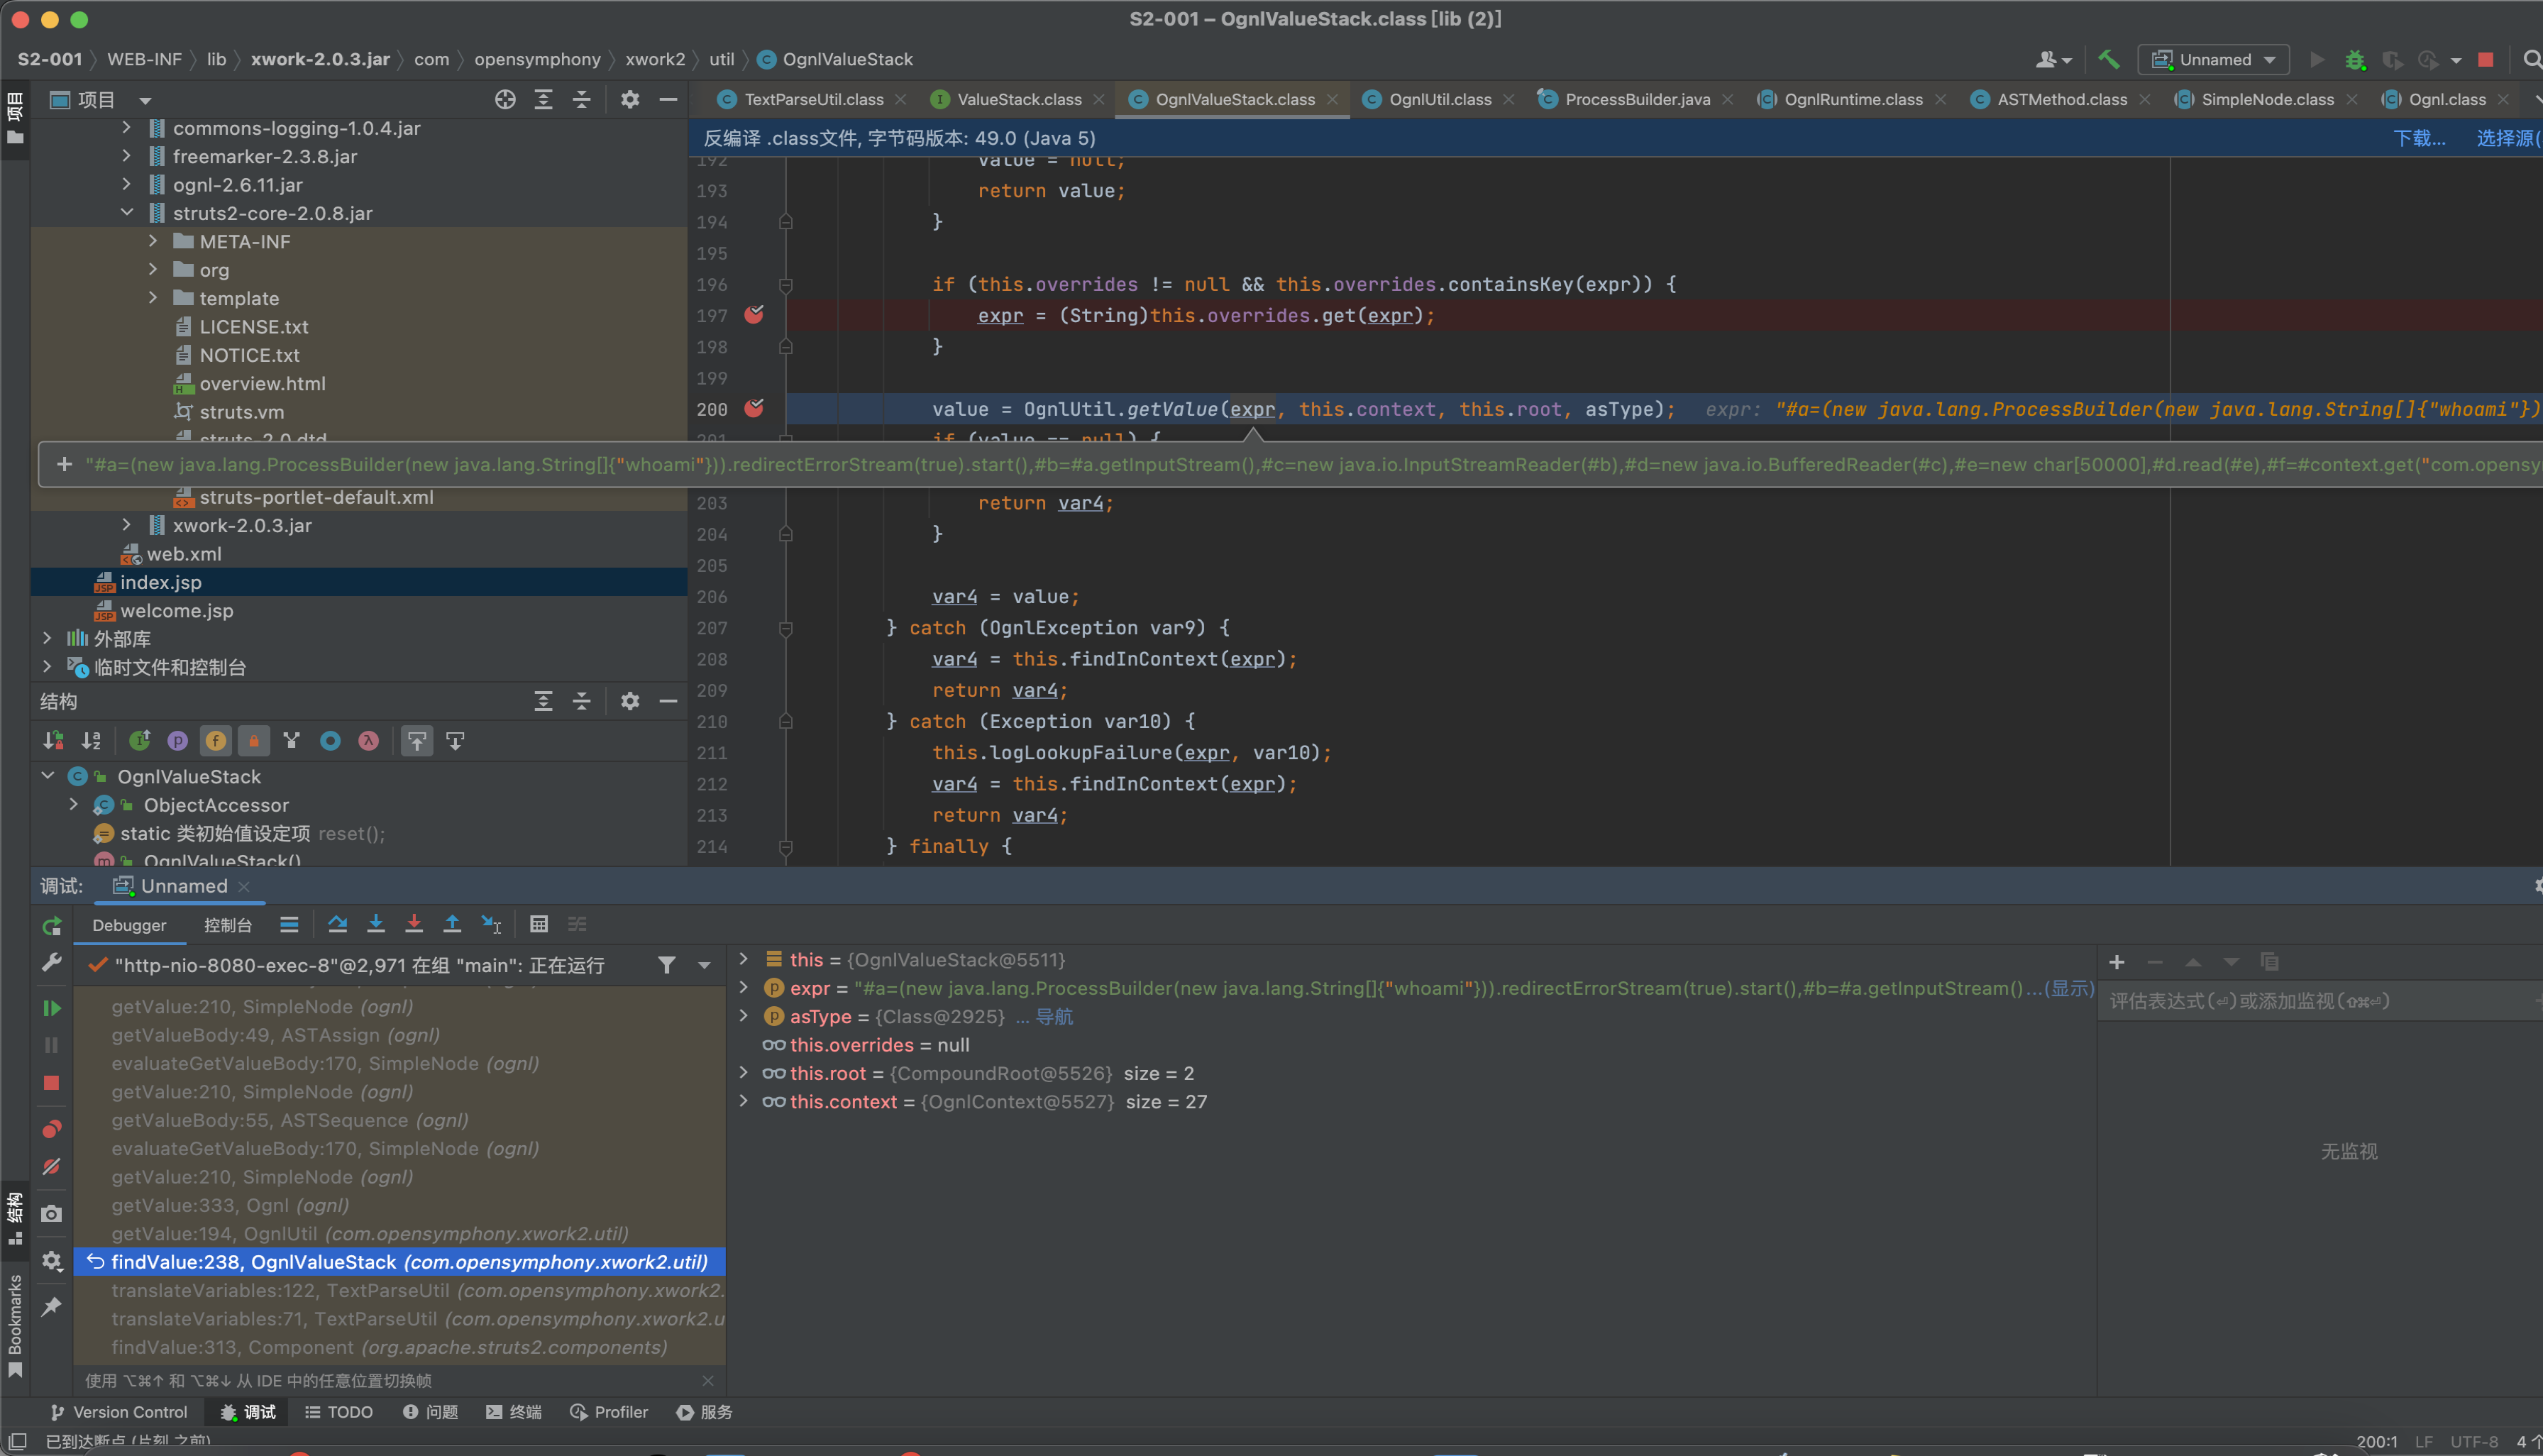This screenshot has width=2543, height=1456.
Task: Open web.xml in project tree
Action: pos(183,553)
